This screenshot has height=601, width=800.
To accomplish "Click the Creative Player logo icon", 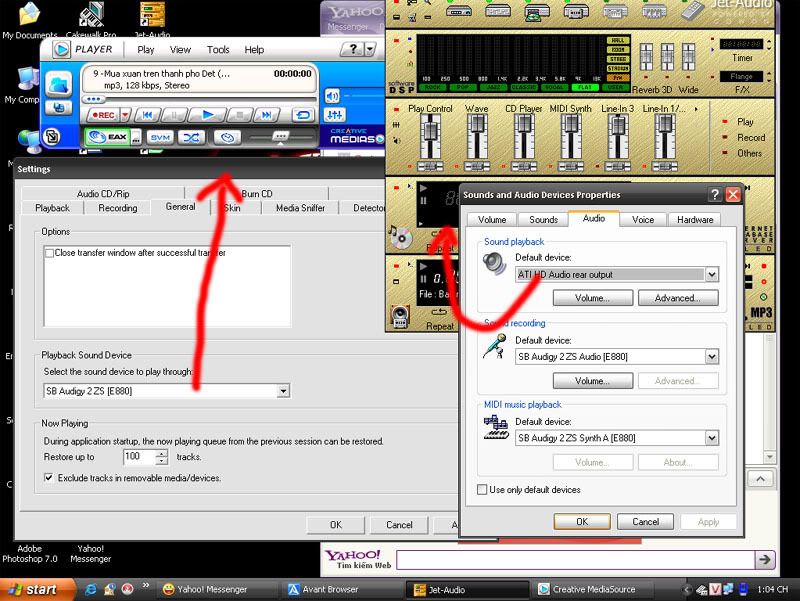I will tap(61, 49).
